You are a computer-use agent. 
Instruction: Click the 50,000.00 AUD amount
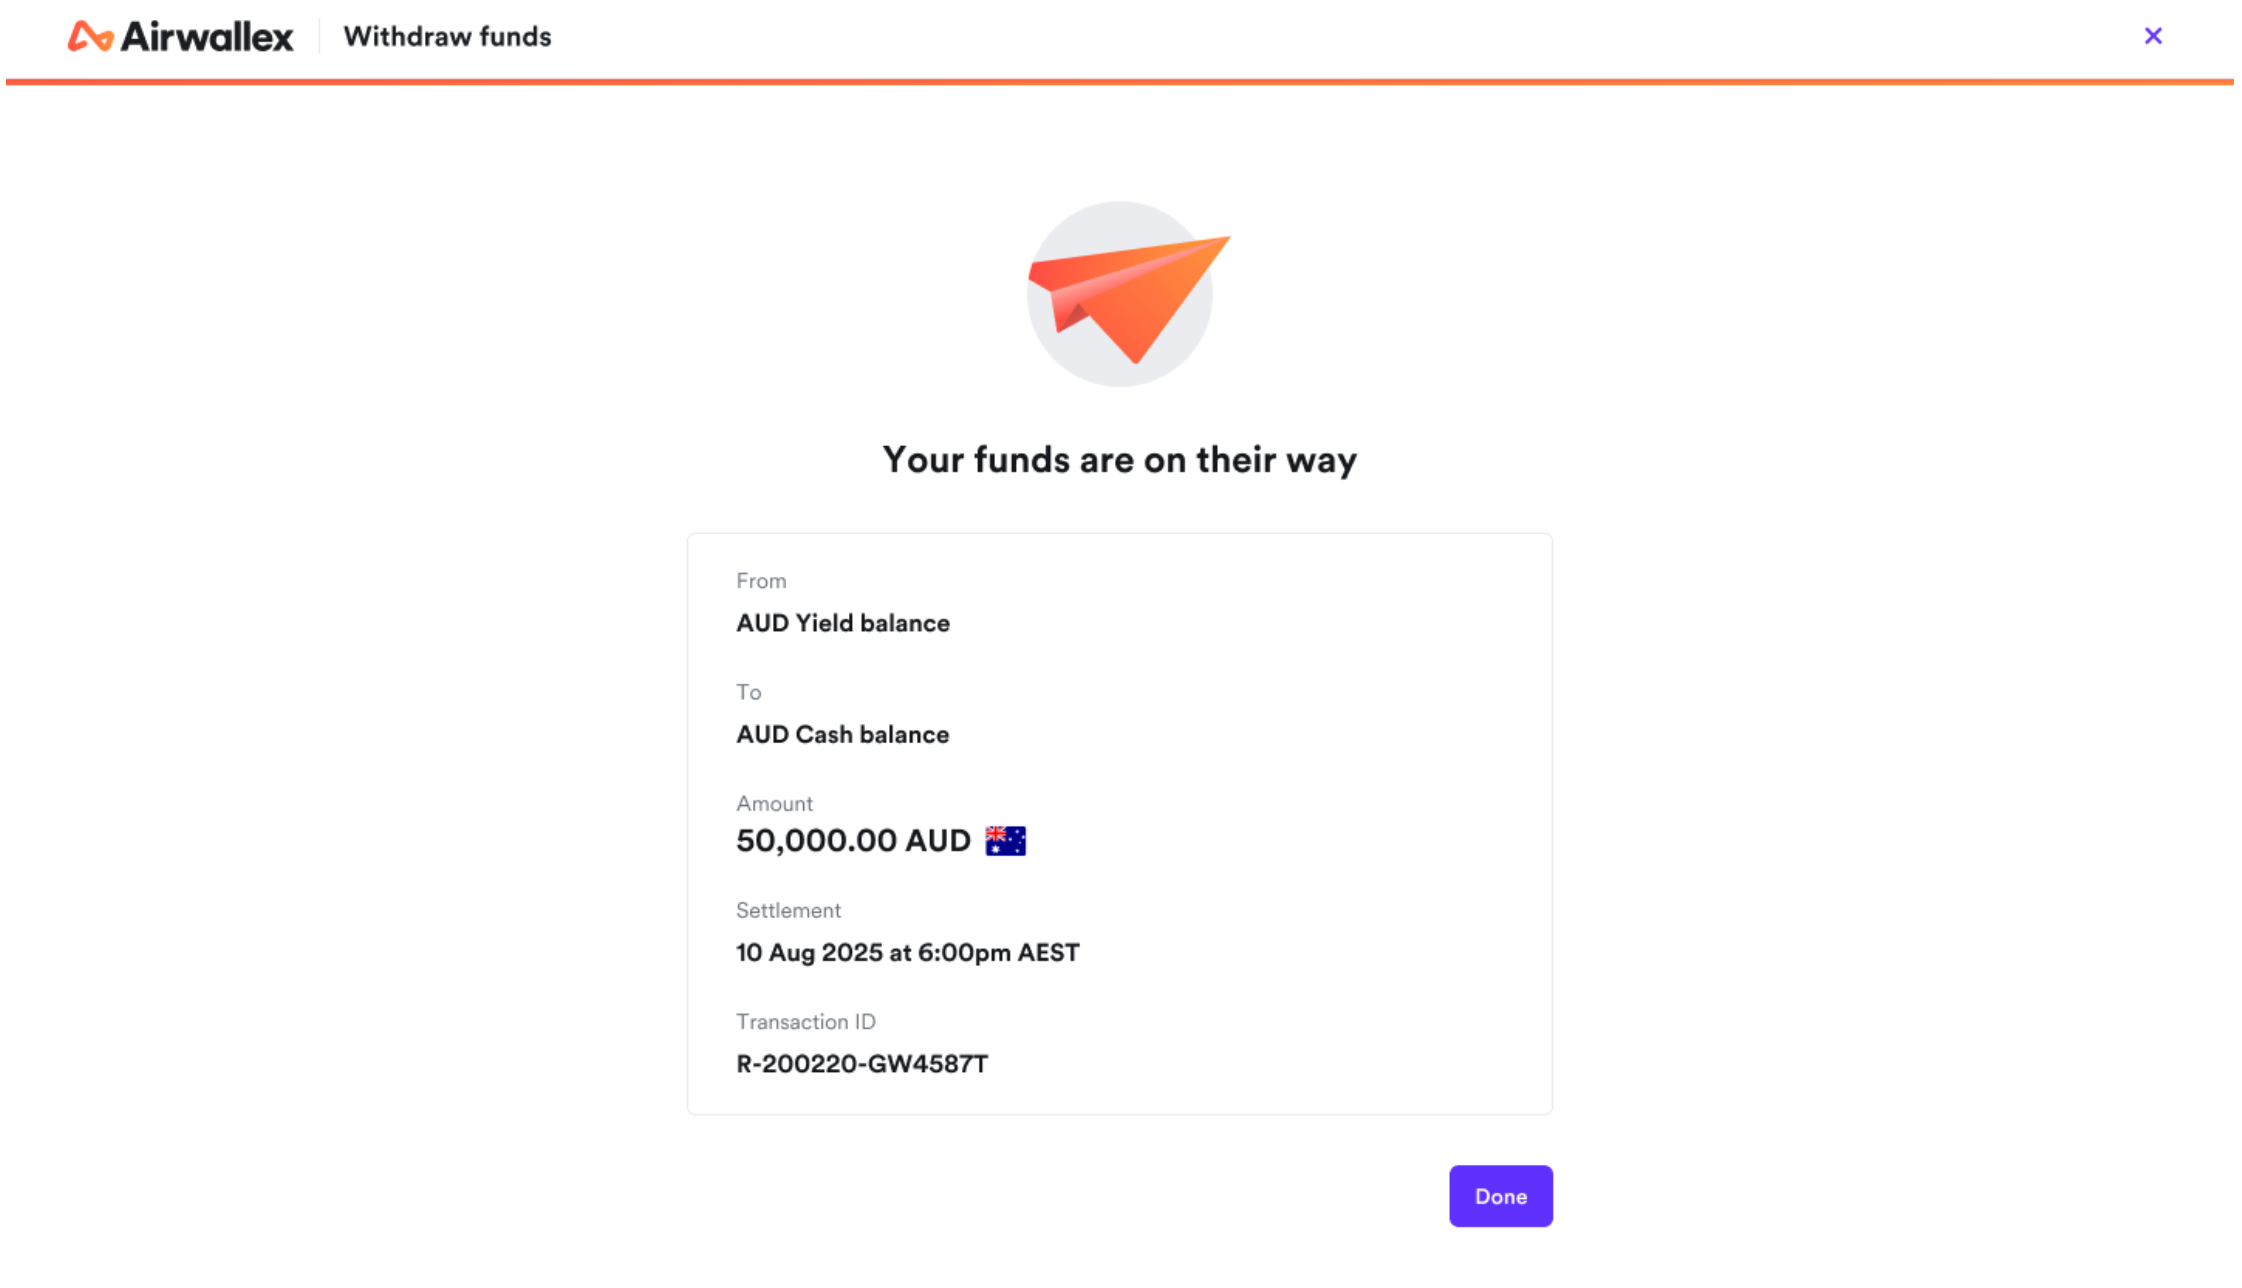pos(853,841)
